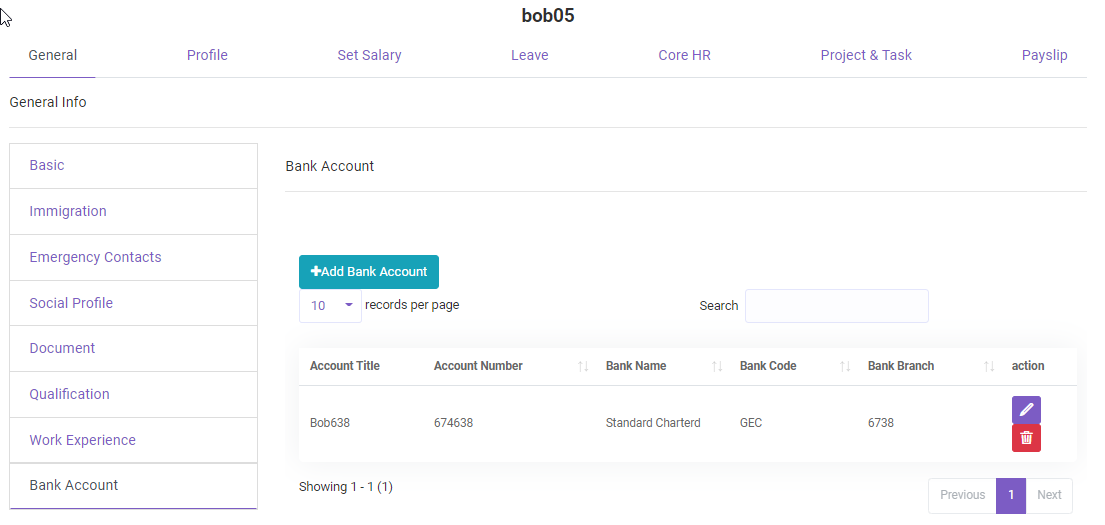The width and height of the screenshot is (1105, 525).
Task: Sort by Bank Code column arrows
Action: click(x=845, y=367)
